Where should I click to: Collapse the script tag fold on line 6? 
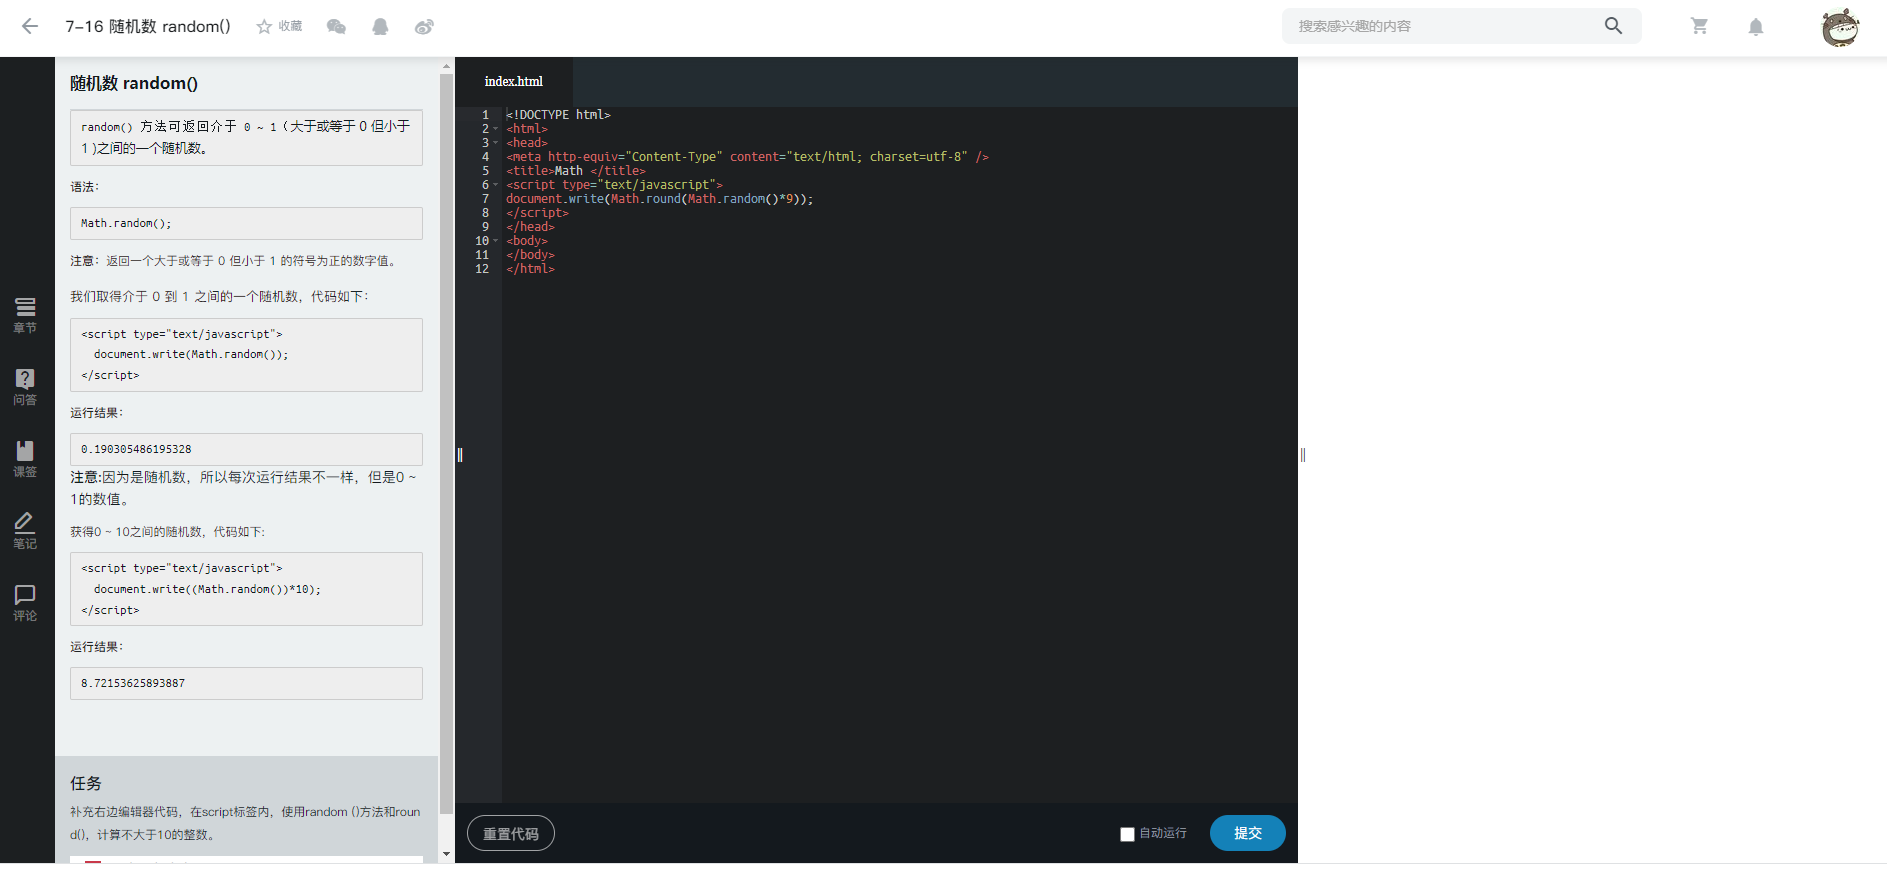496,185
